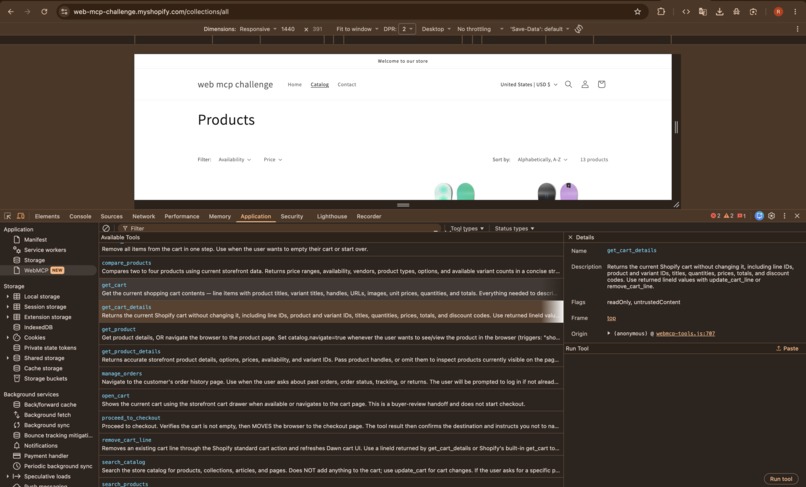Open the store shopping cart icon
This screenshot has width=806, height=487.
(601, 84)
